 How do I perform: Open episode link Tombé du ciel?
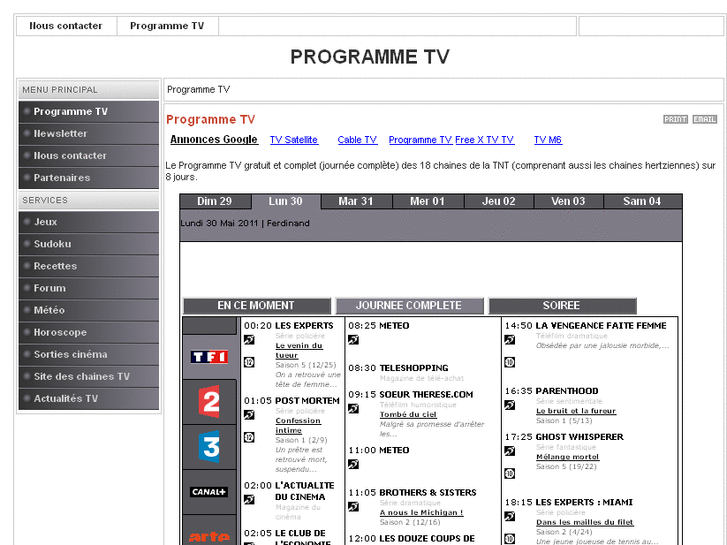point(408,415)
